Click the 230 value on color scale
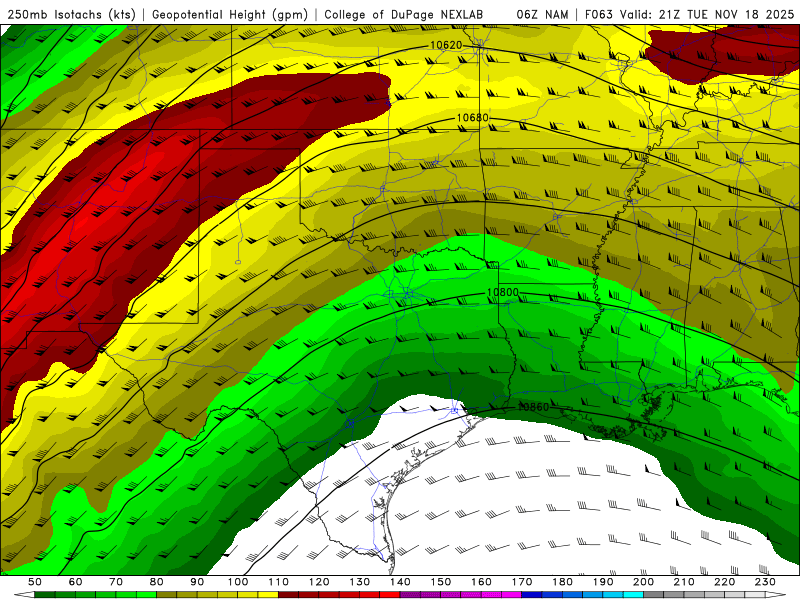Viewport: 800px width, 600px height. (765, 582)
